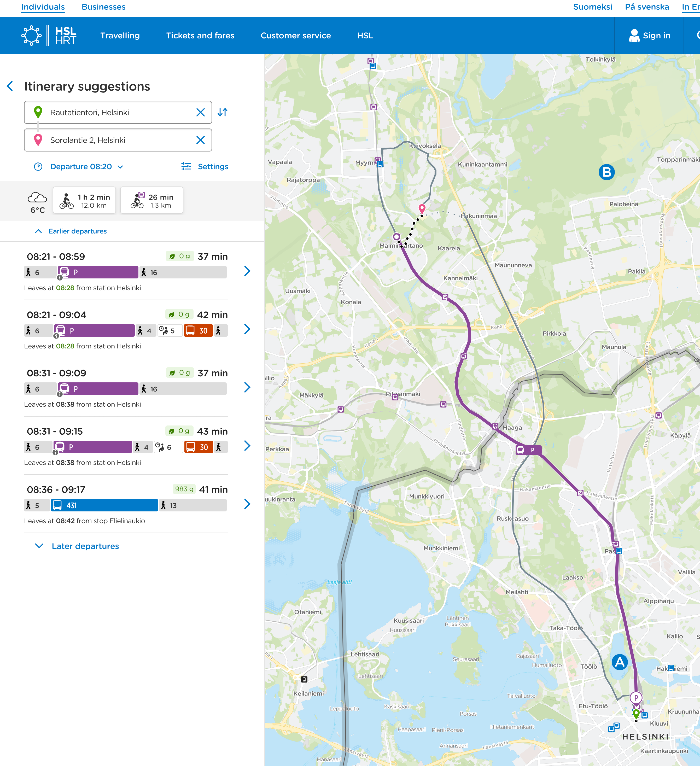Swap origin and destination arrows icon
The image size is (700, 766).
click(x=223, y=112)
